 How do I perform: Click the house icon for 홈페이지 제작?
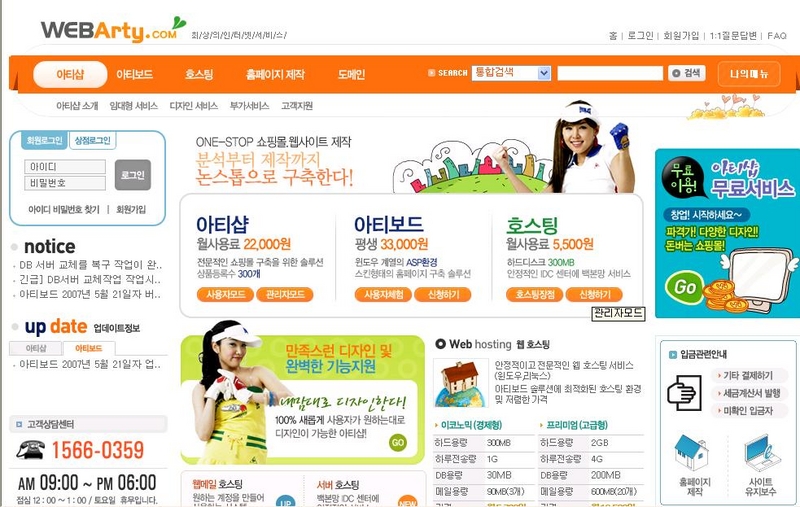692,452
